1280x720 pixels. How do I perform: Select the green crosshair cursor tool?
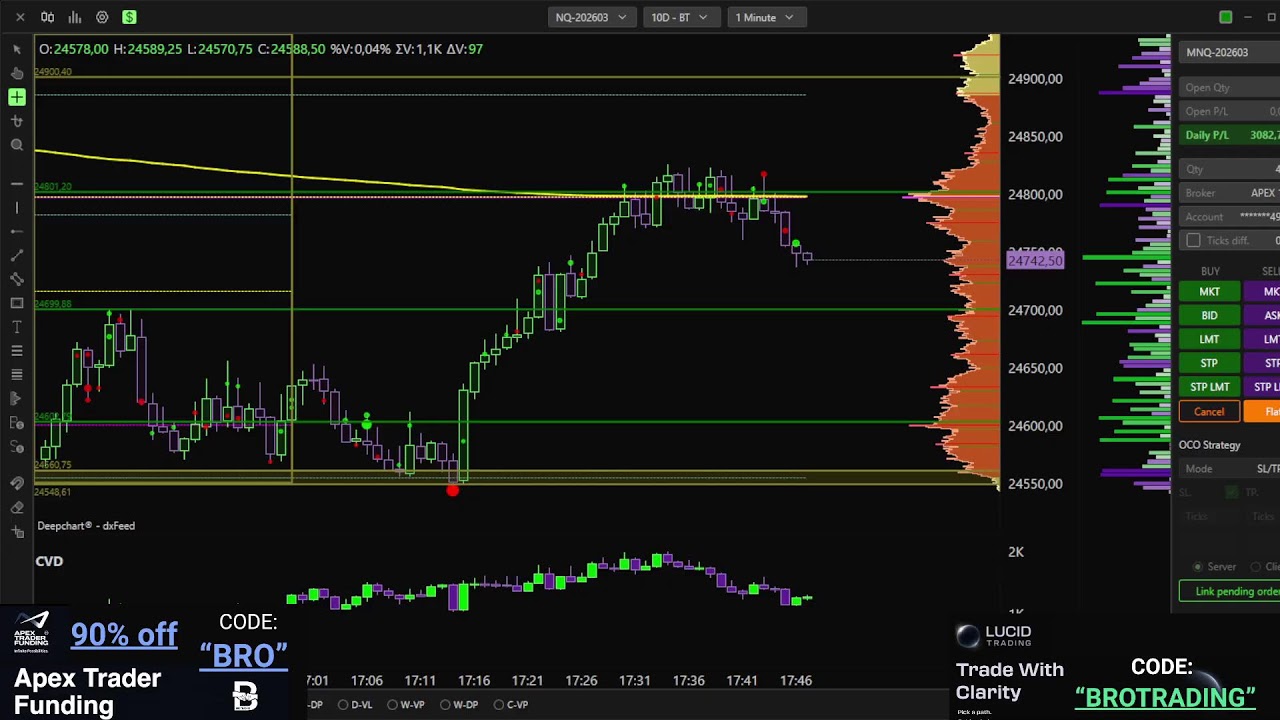point(17,97)
